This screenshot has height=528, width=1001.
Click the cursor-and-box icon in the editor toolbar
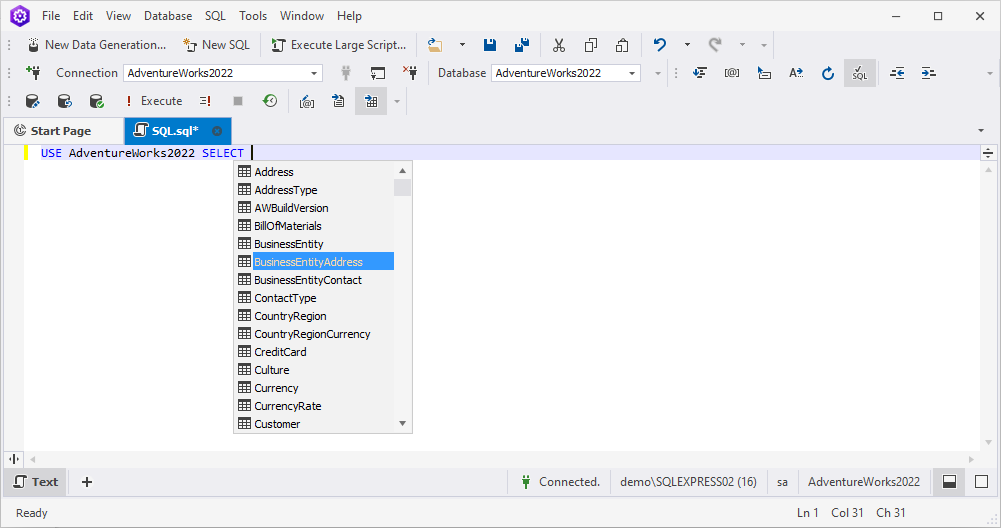point(764,73)
